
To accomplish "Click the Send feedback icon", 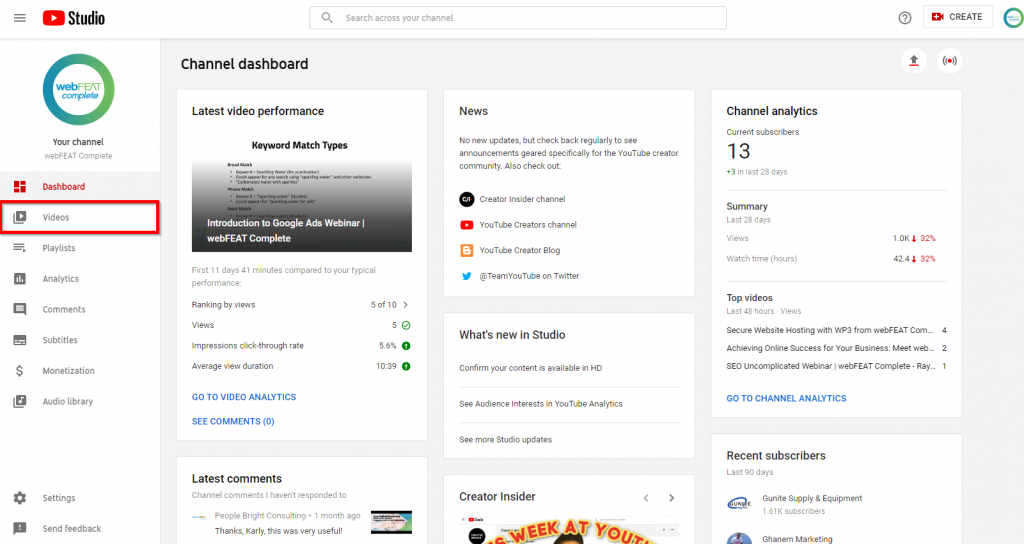I will (20, 528).
